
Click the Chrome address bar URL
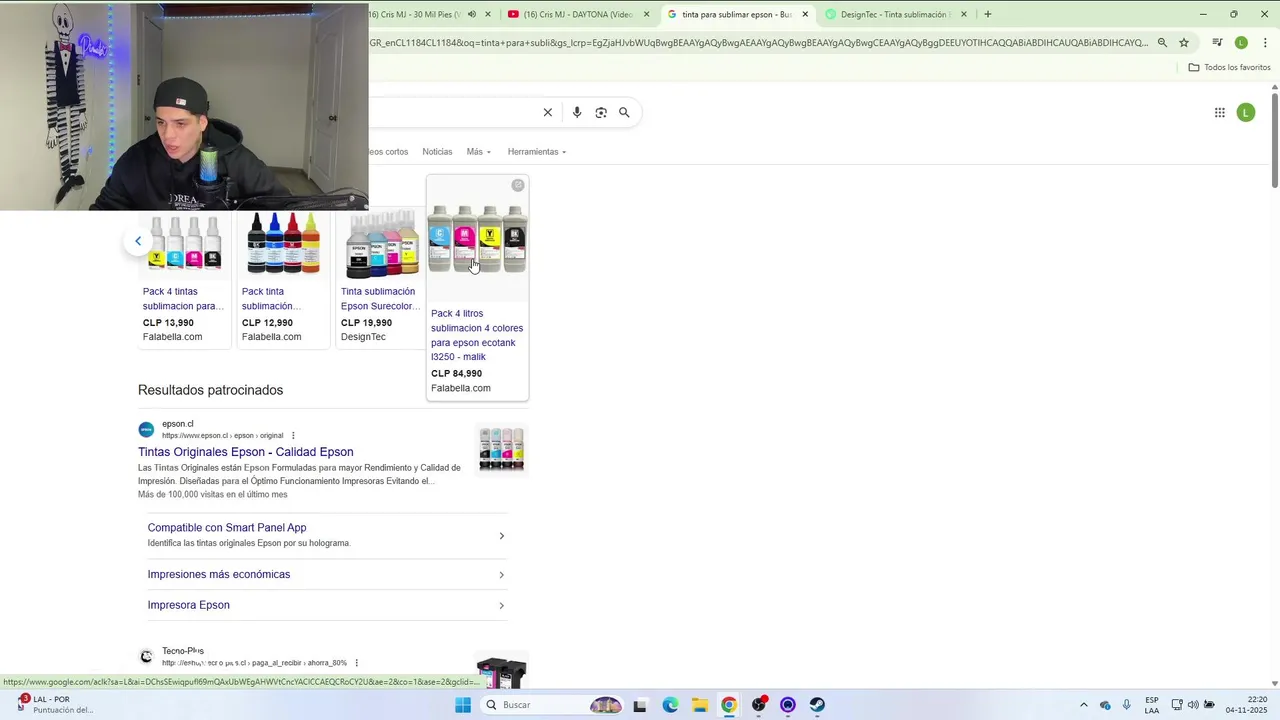pyautogui.click(x=760, y=43)
